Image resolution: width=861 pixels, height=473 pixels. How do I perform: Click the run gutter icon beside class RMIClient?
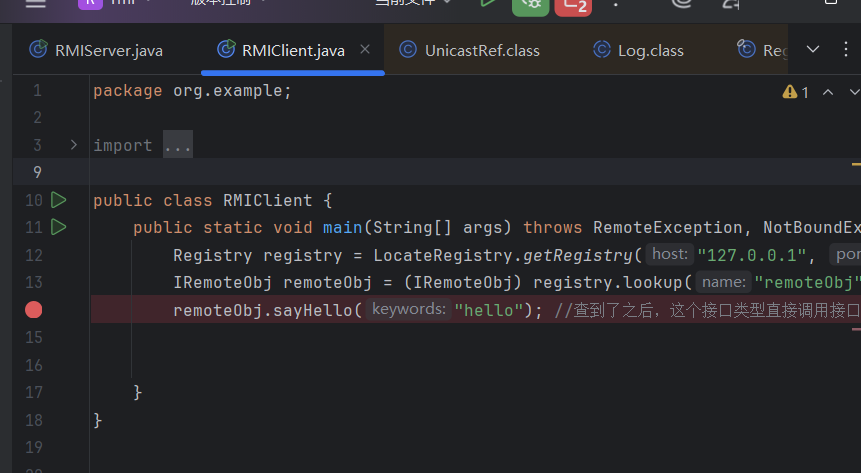pyautogui.click(x=58, y=200)
